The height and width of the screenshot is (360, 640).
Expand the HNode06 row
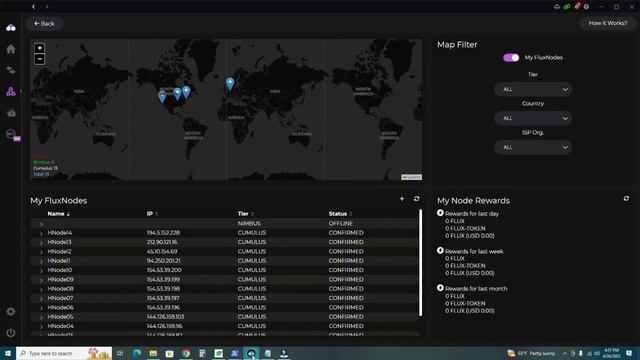click(41, 308)
